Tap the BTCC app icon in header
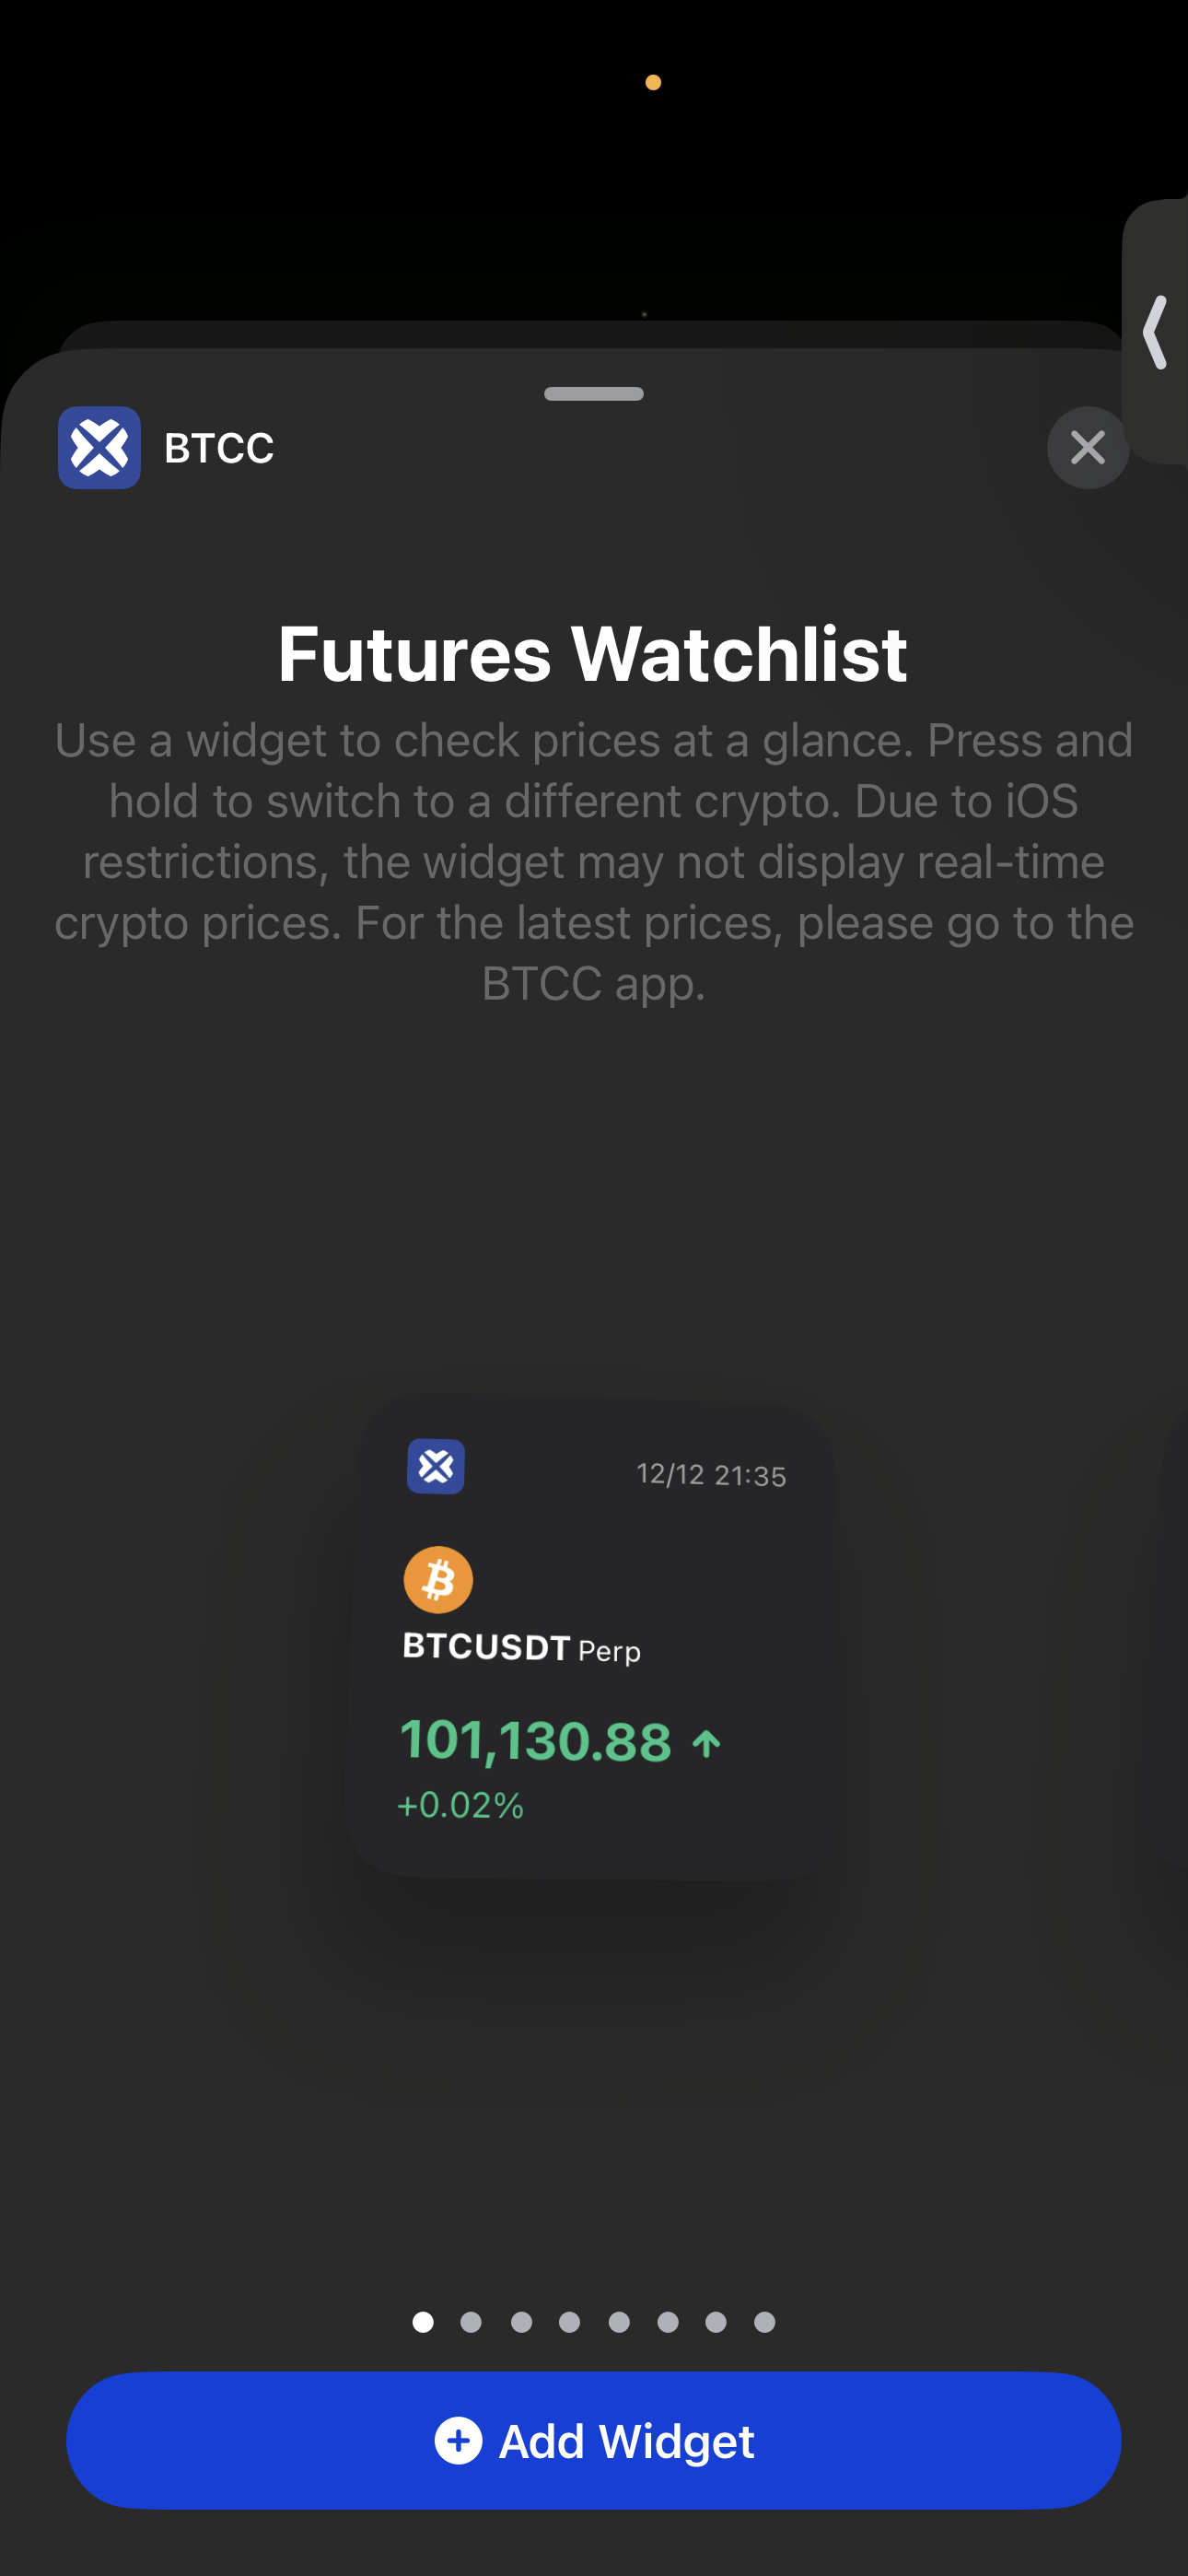Image resolution: width=1188 pixels, height=2576 pixels. 99,447
